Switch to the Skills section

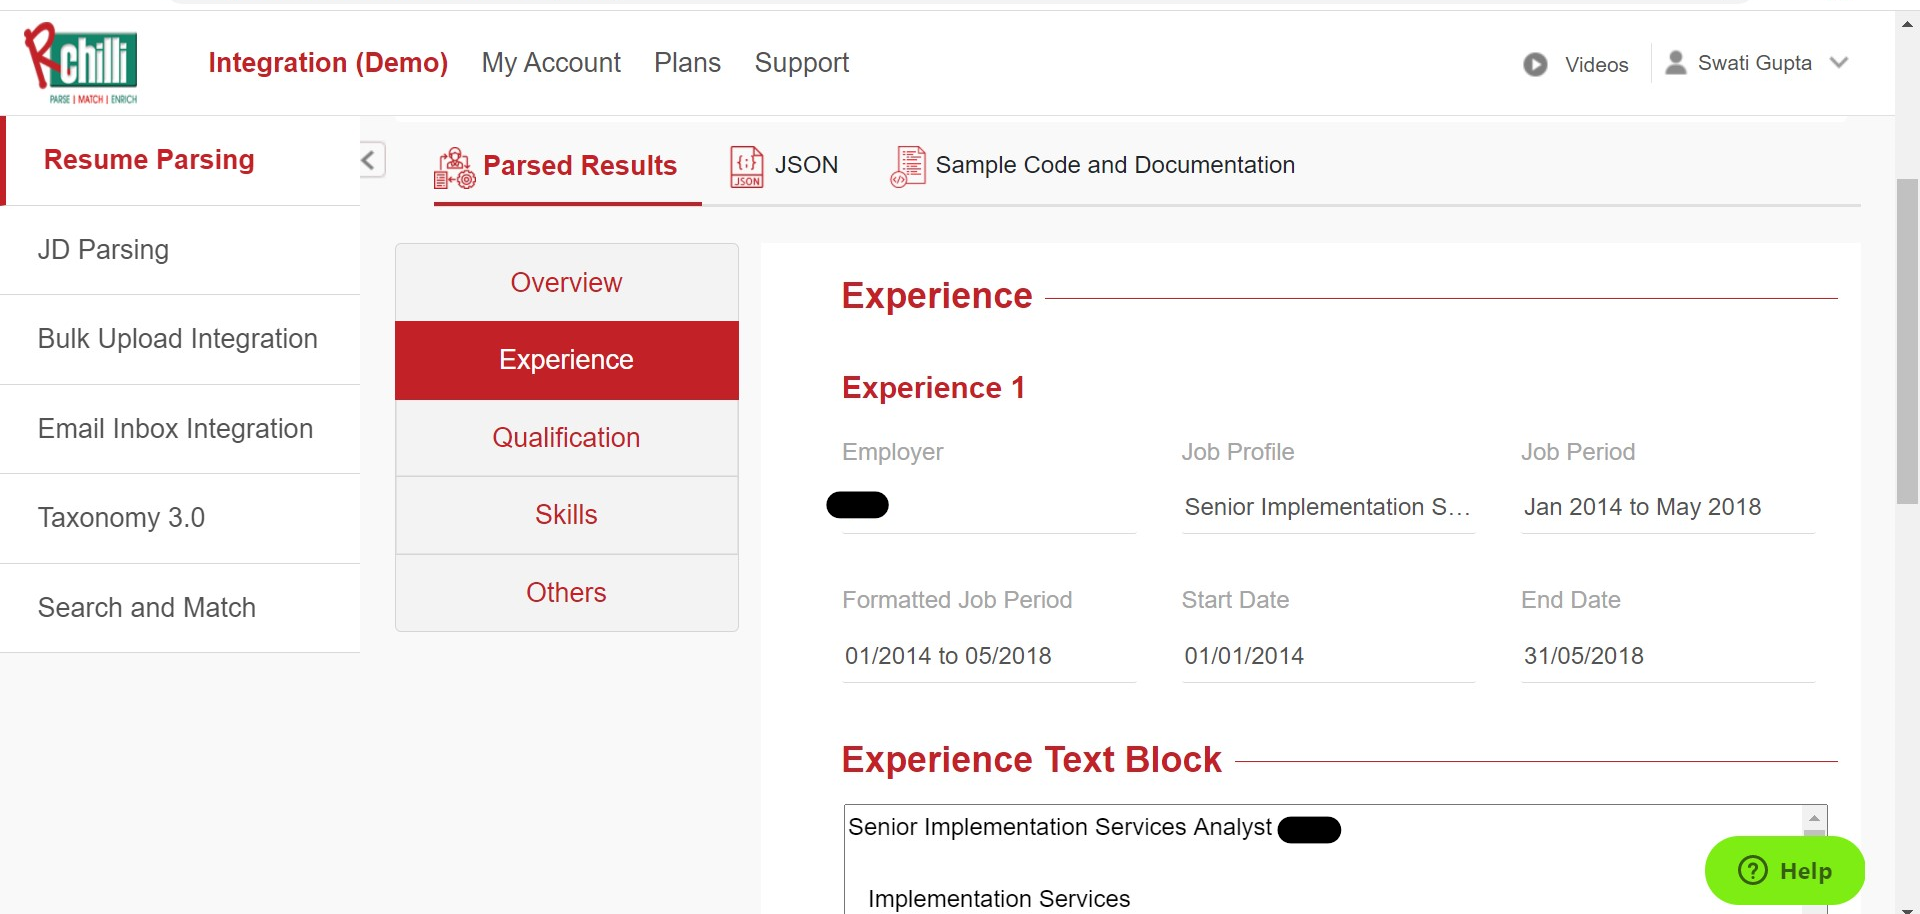click(566, 515)
